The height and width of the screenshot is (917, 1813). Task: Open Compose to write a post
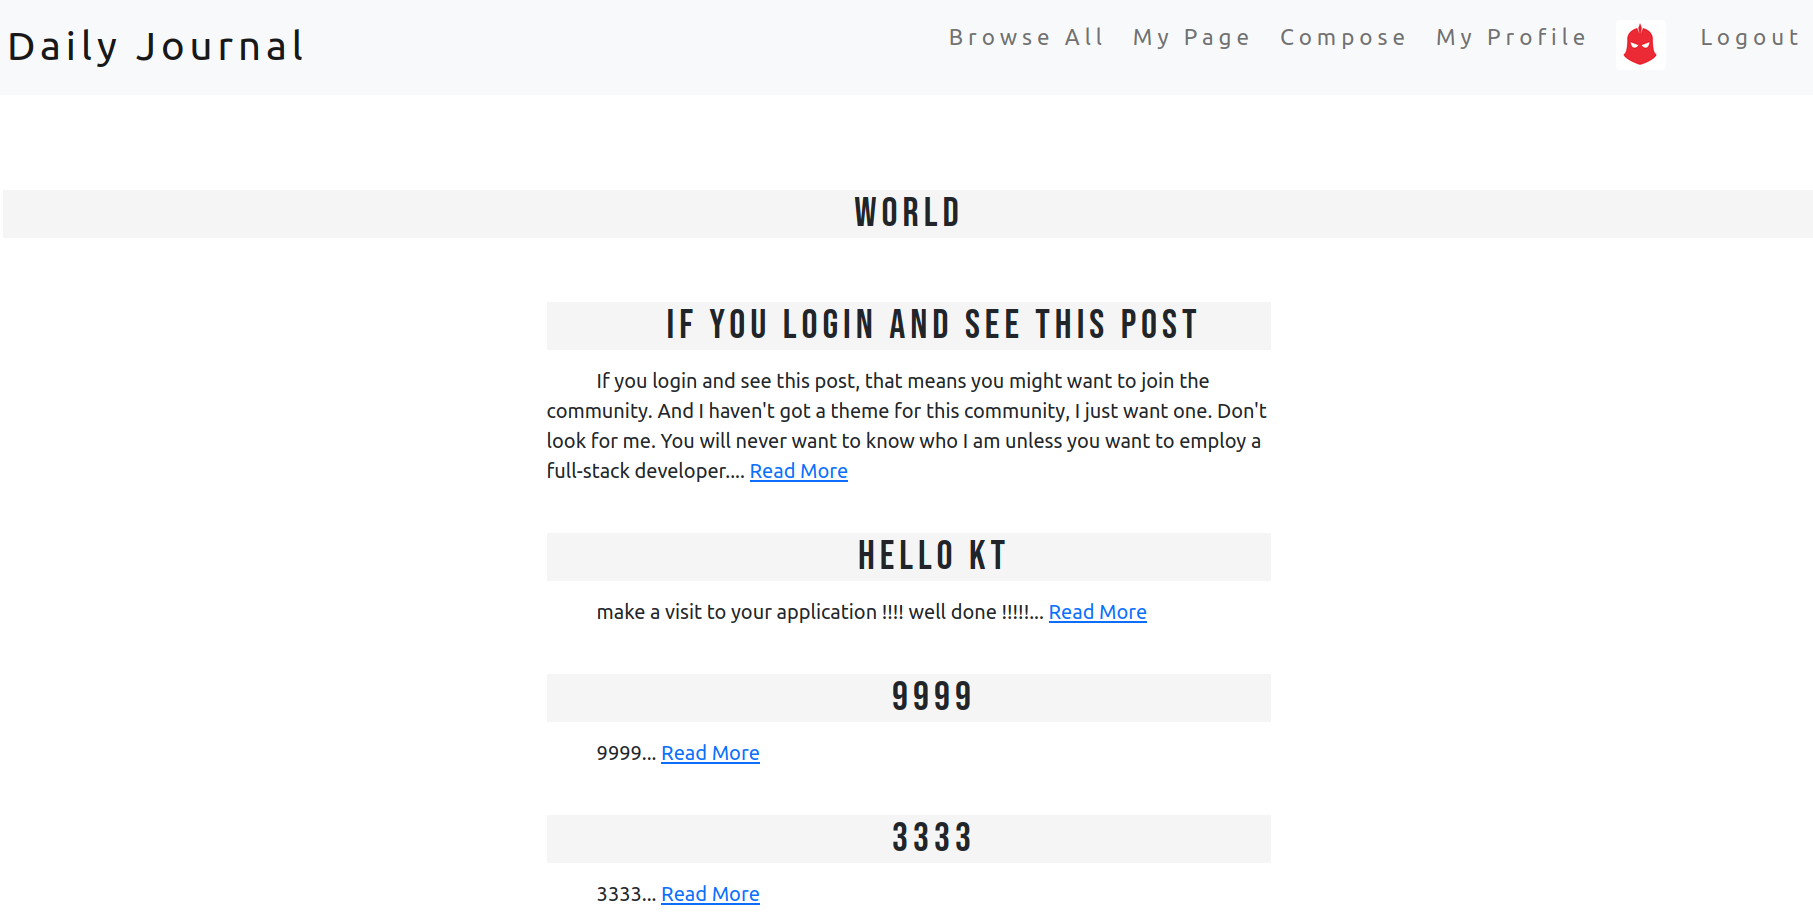tap(1343, 37)
